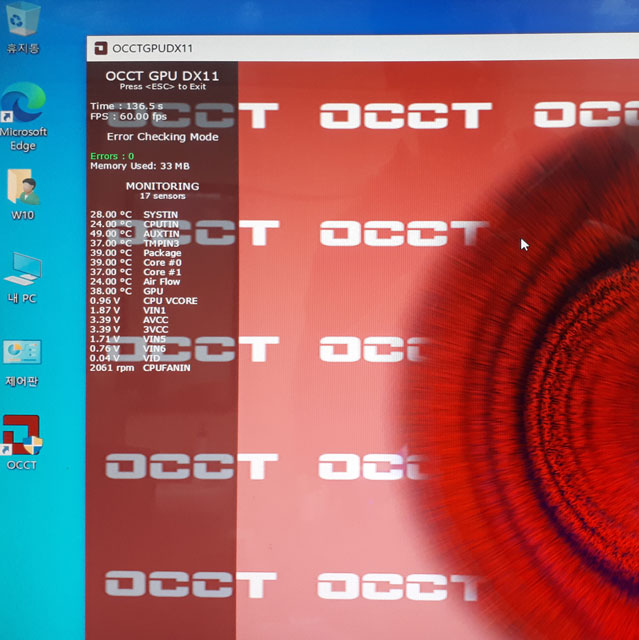Select the SYSTIN 28.00 °C sensor row
639x640 pixels.
coord(134,215)
